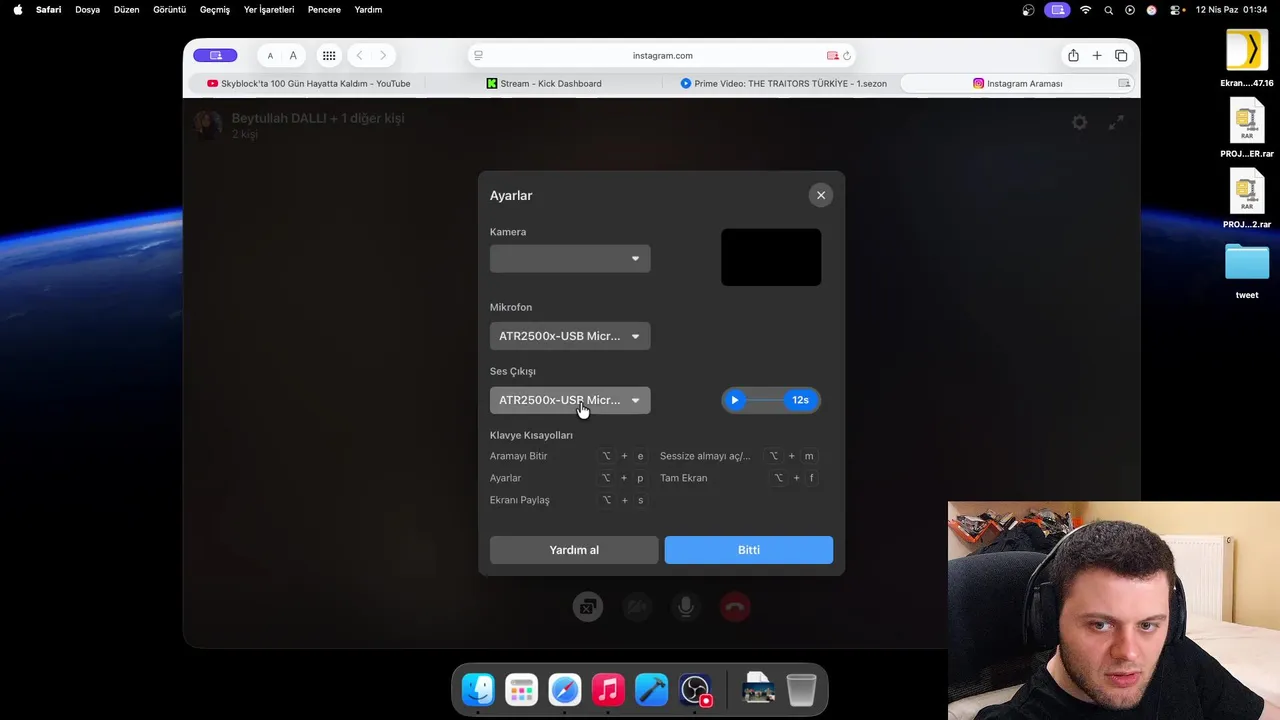Open Control Center in menu bar
1280x720 pixels.
1177,10
